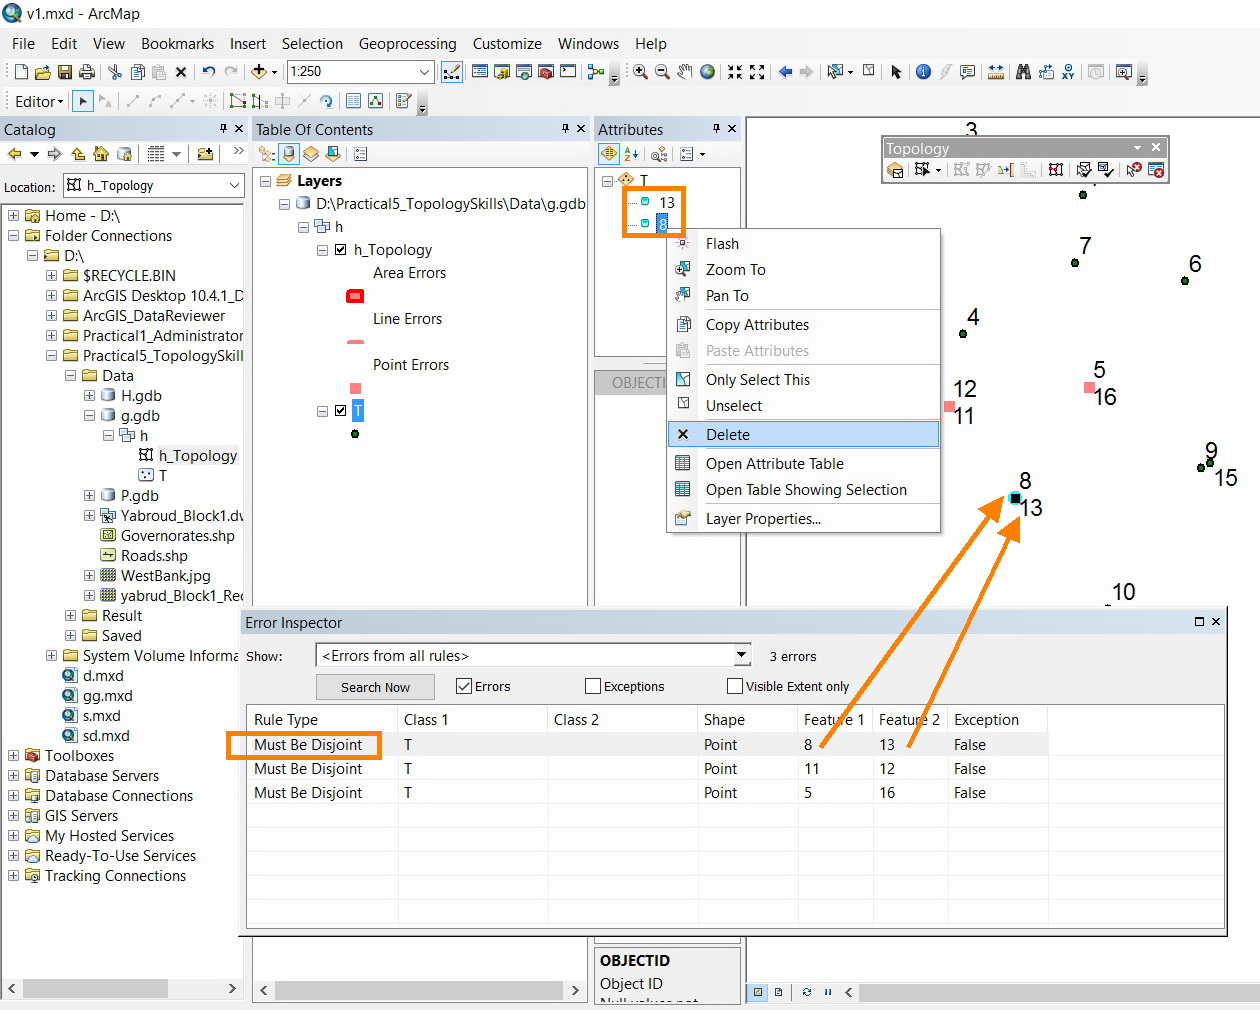Click the Exception column header

tap(997, 720)
